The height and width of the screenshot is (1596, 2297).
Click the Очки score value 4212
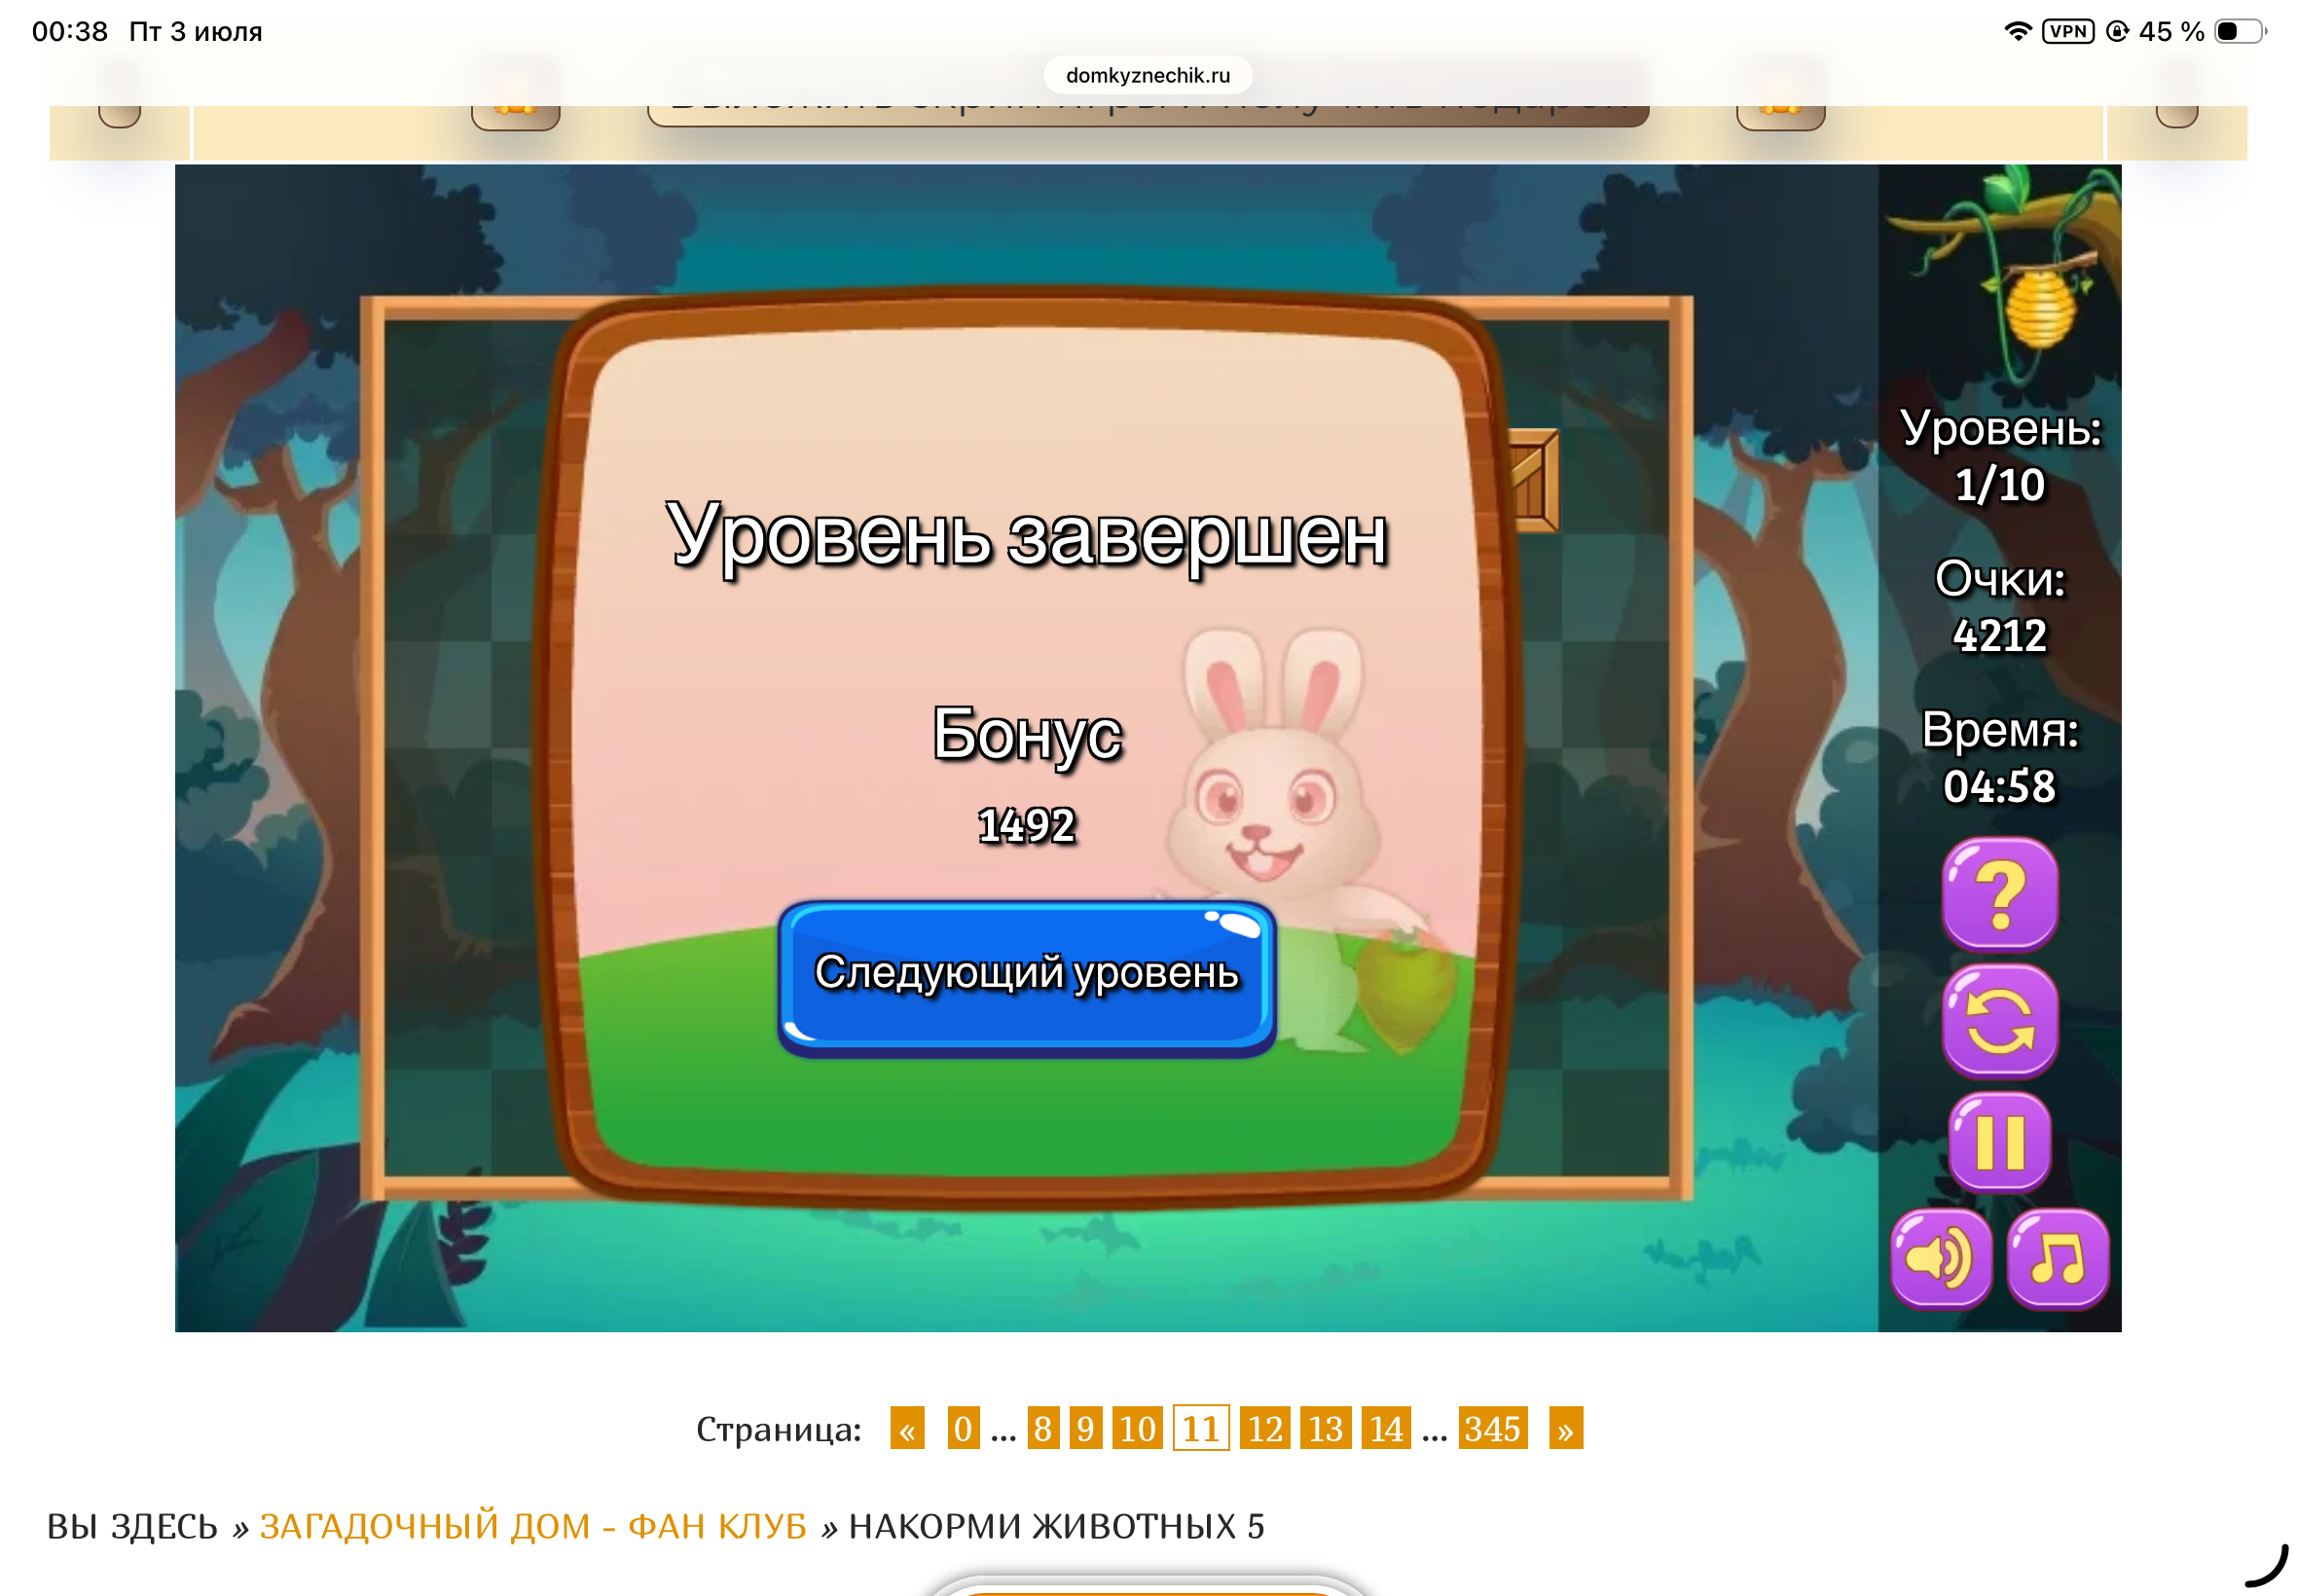[x=1999, y=636]
